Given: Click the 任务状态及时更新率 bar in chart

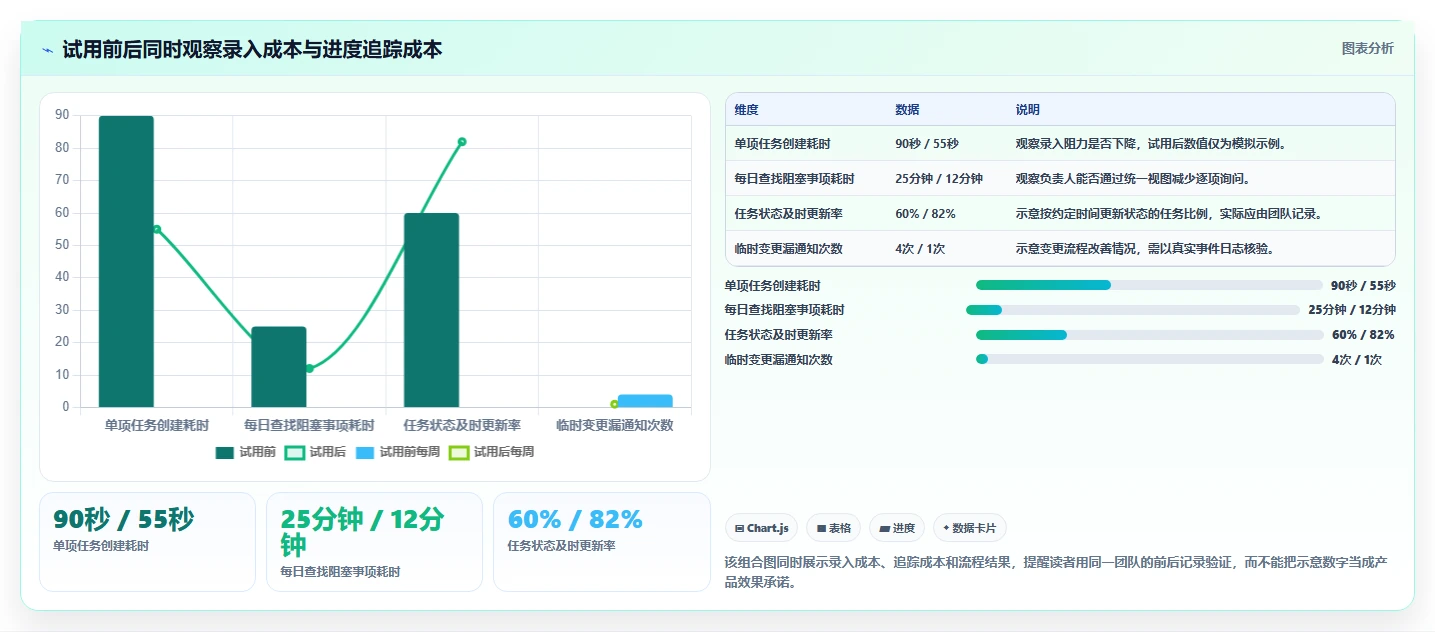Looking at the screenshot, I should [431, 310].
